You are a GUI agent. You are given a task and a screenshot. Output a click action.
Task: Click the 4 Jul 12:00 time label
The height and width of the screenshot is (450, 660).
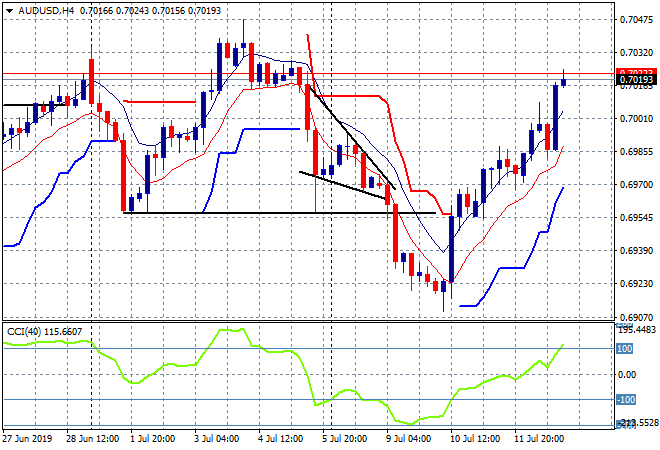280,439
